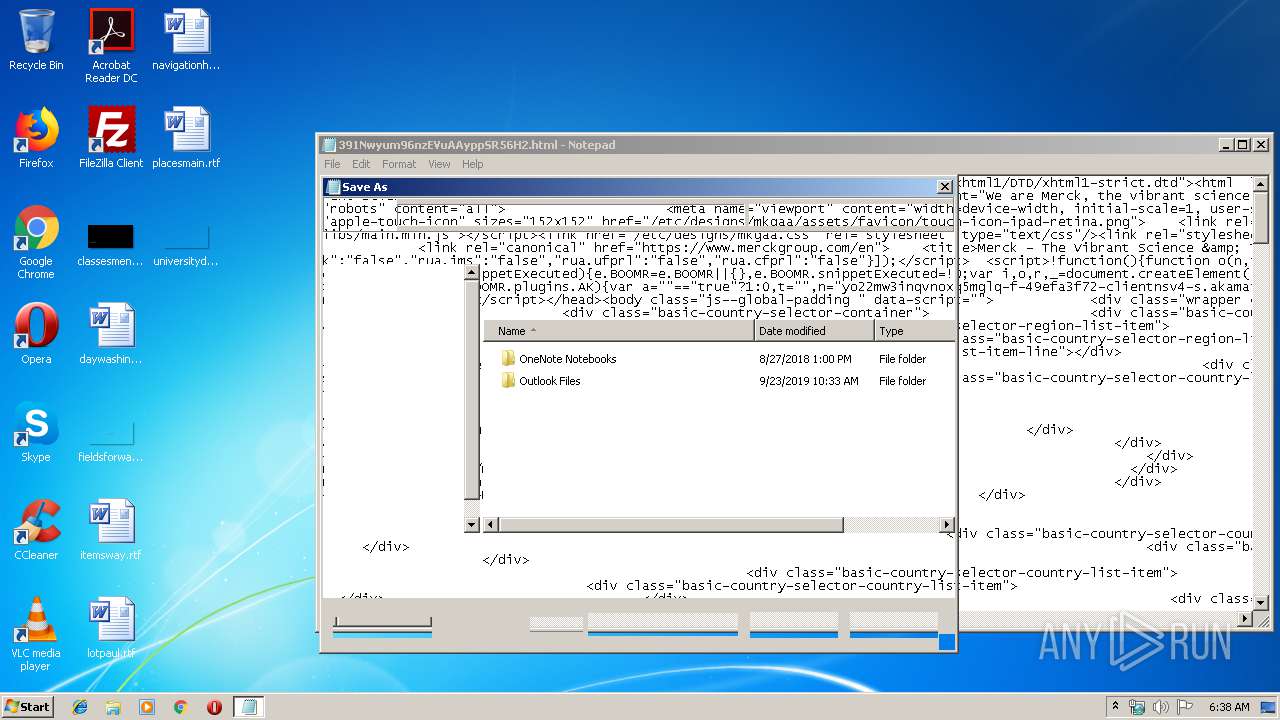
Task: Click the file list scroll right arrow
Action: click(x=947, y=525)
